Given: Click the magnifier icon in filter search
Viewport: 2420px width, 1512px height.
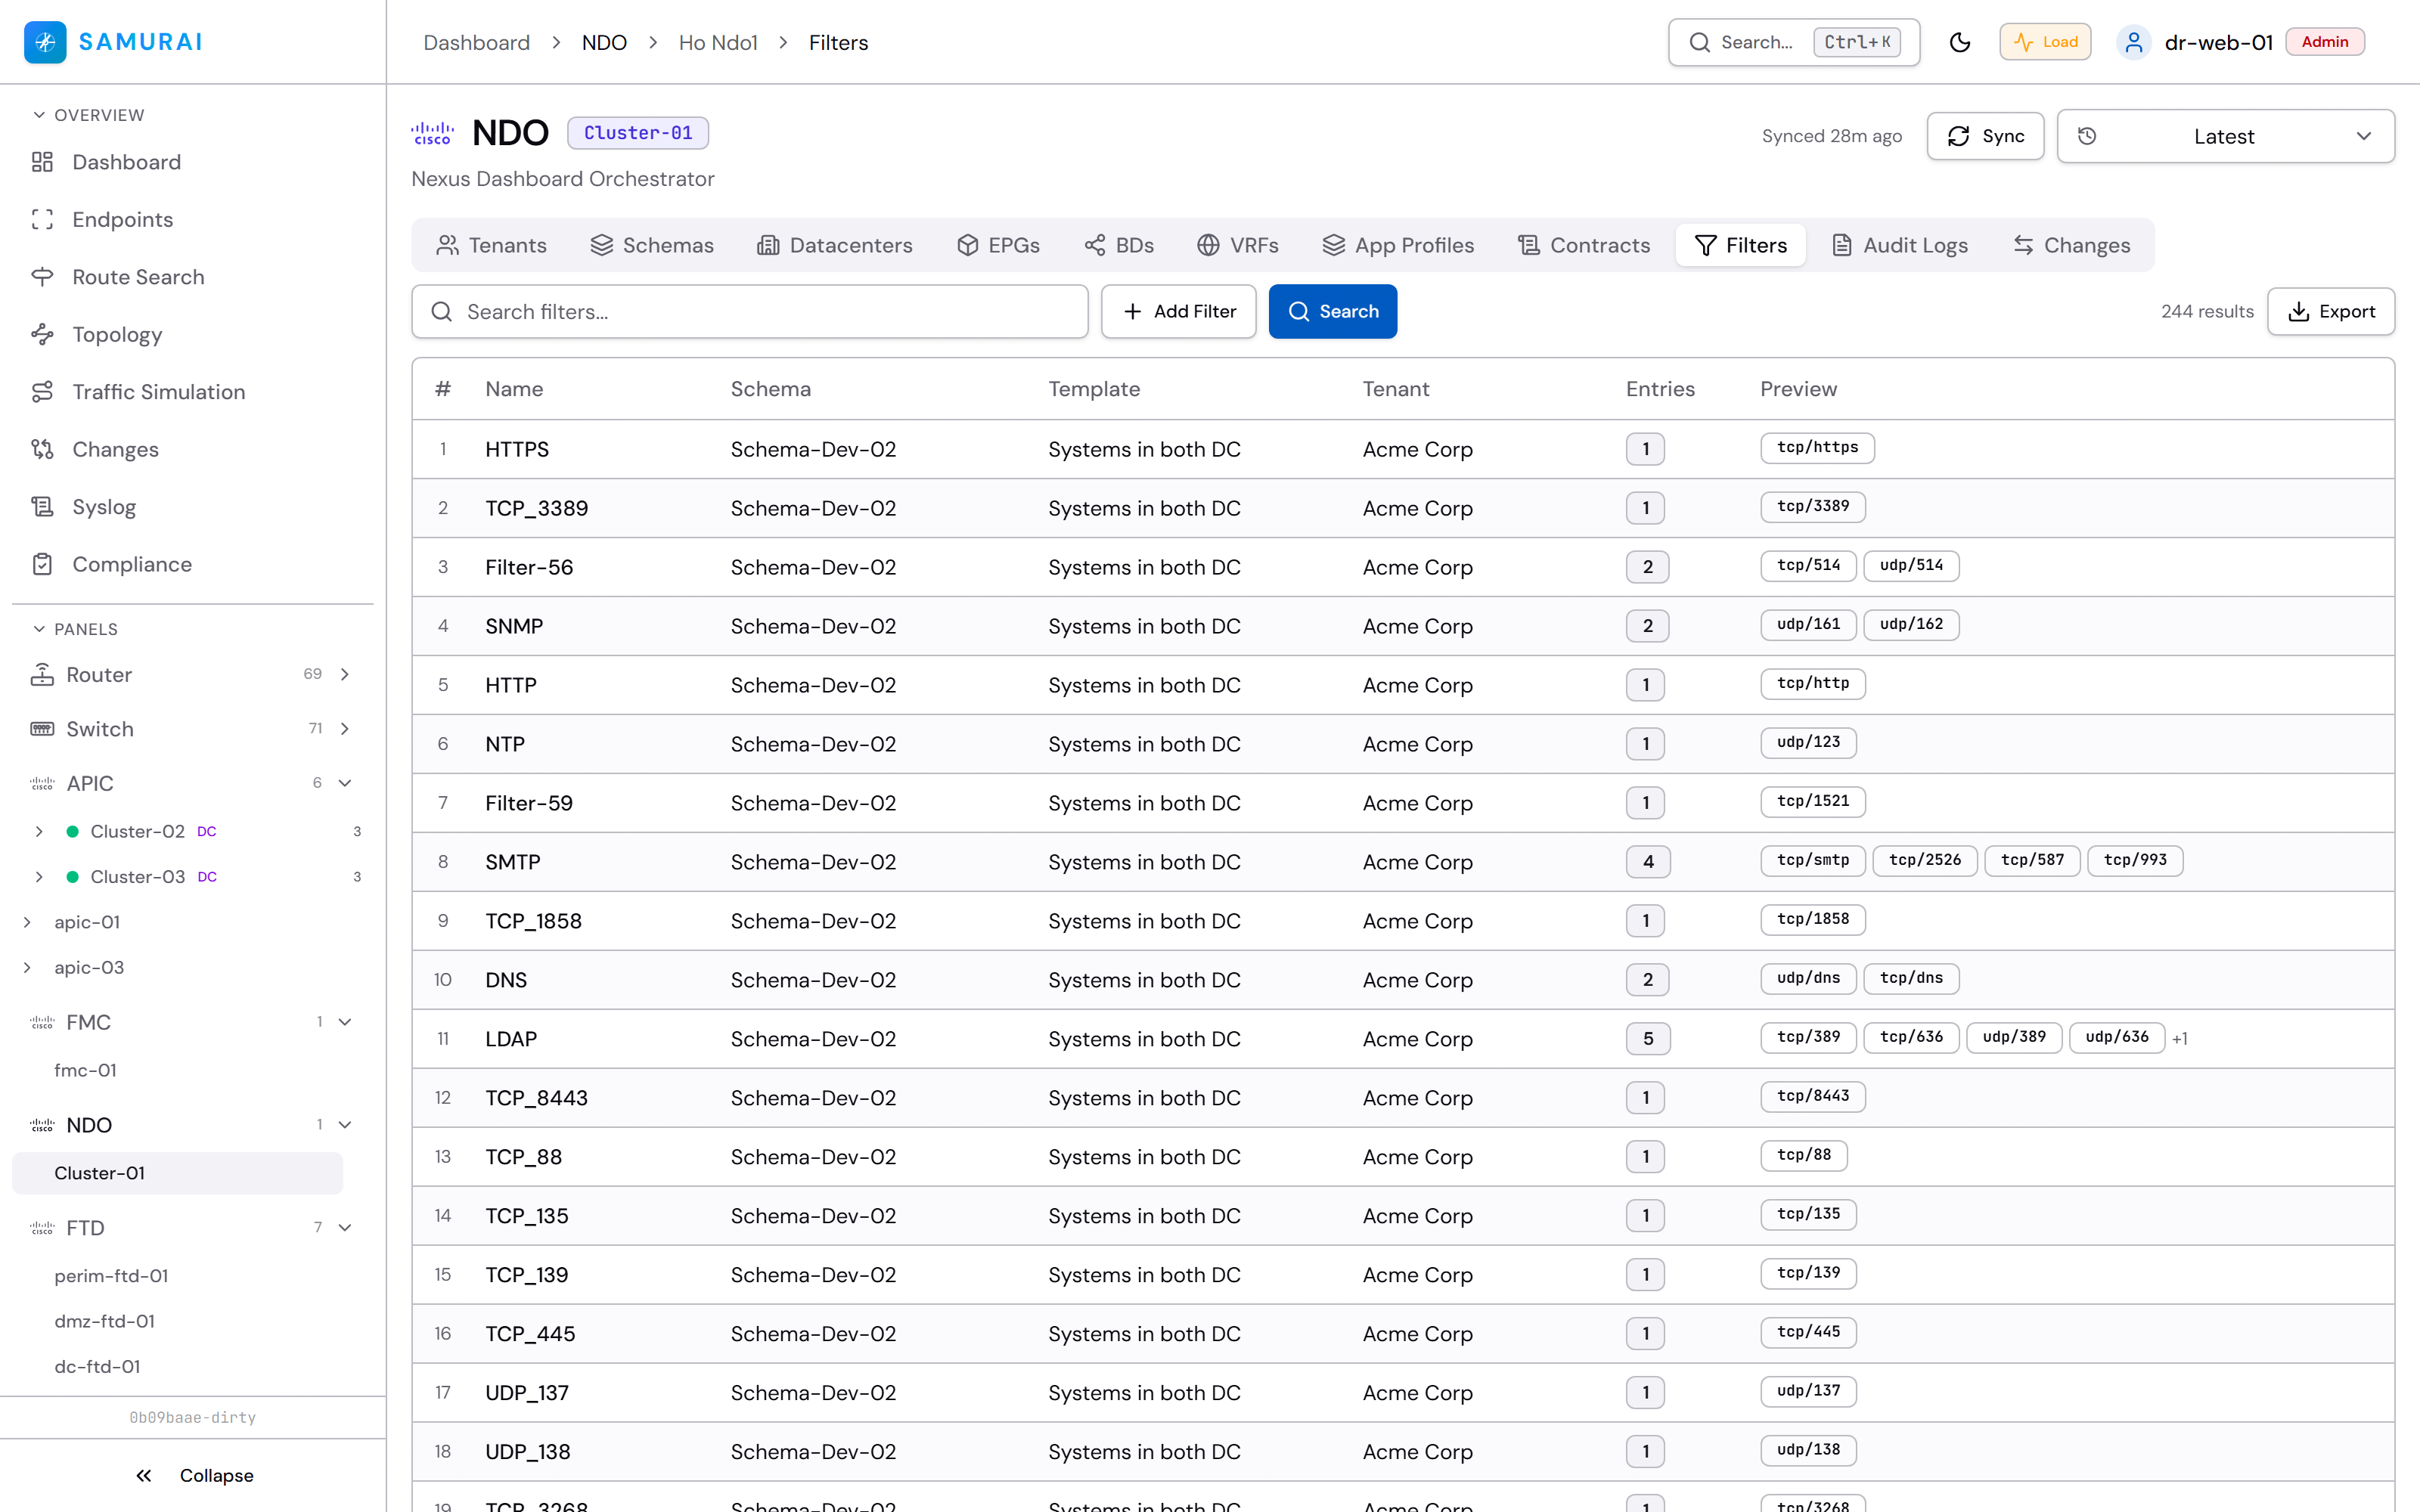Looking at the screenshot, I should pos(442,312).
